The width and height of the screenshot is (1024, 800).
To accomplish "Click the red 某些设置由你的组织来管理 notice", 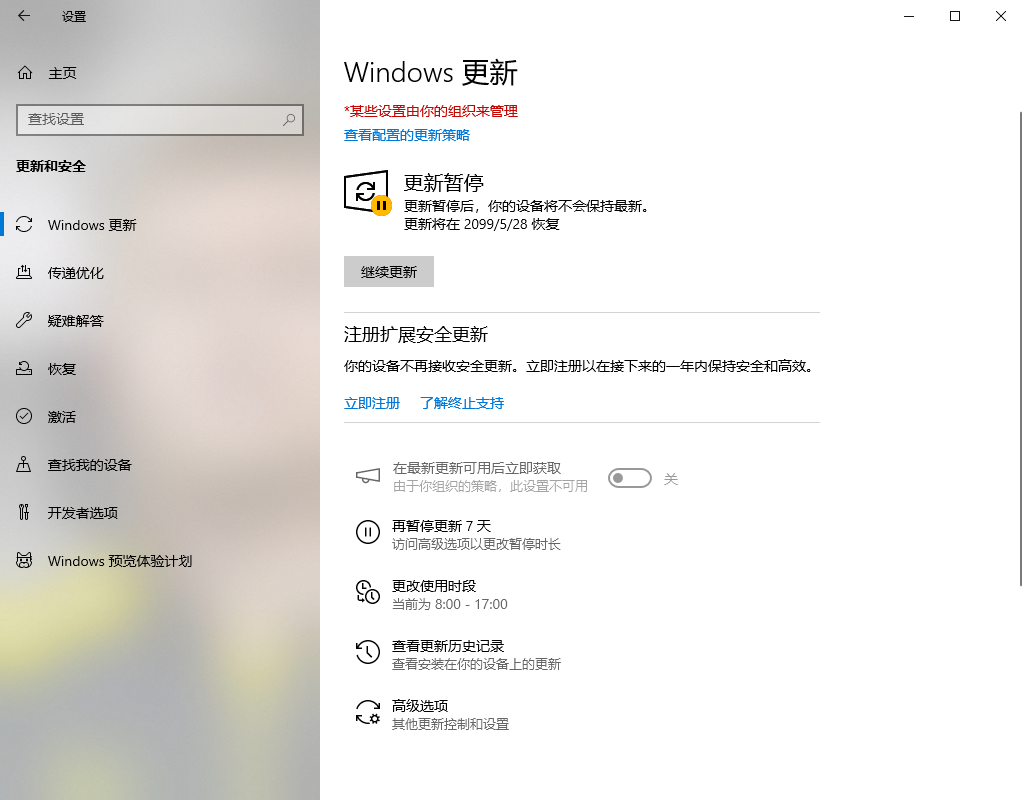I will 431,111.
